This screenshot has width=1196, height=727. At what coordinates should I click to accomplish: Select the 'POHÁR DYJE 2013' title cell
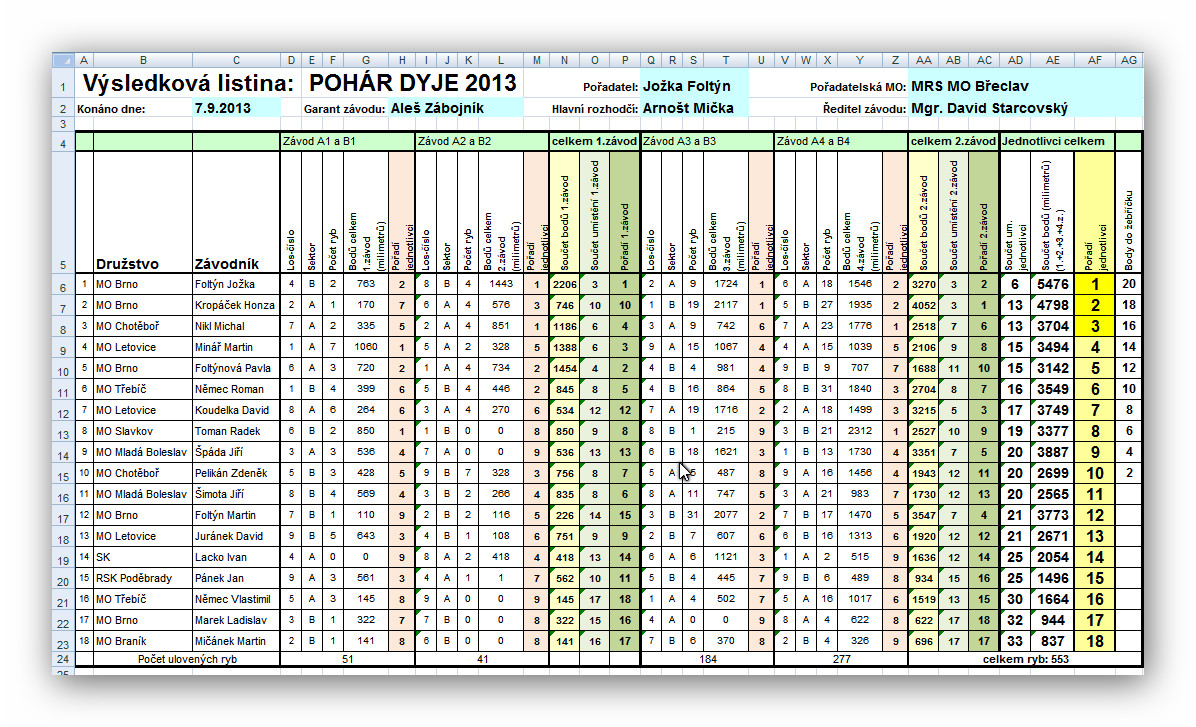[x=413, y=83]
